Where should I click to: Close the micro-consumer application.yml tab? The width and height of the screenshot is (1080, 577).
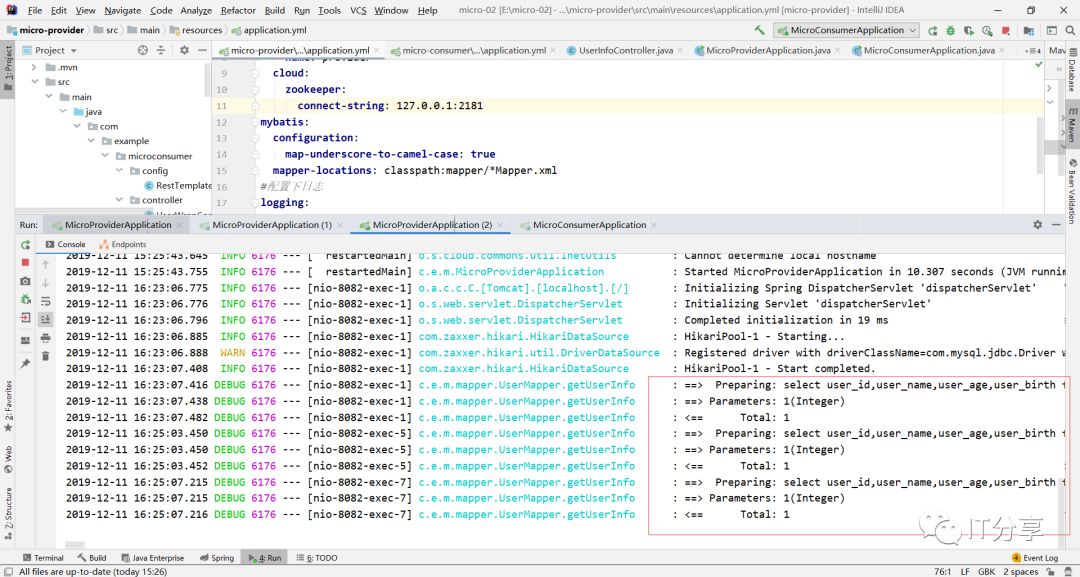coord(554,50)
